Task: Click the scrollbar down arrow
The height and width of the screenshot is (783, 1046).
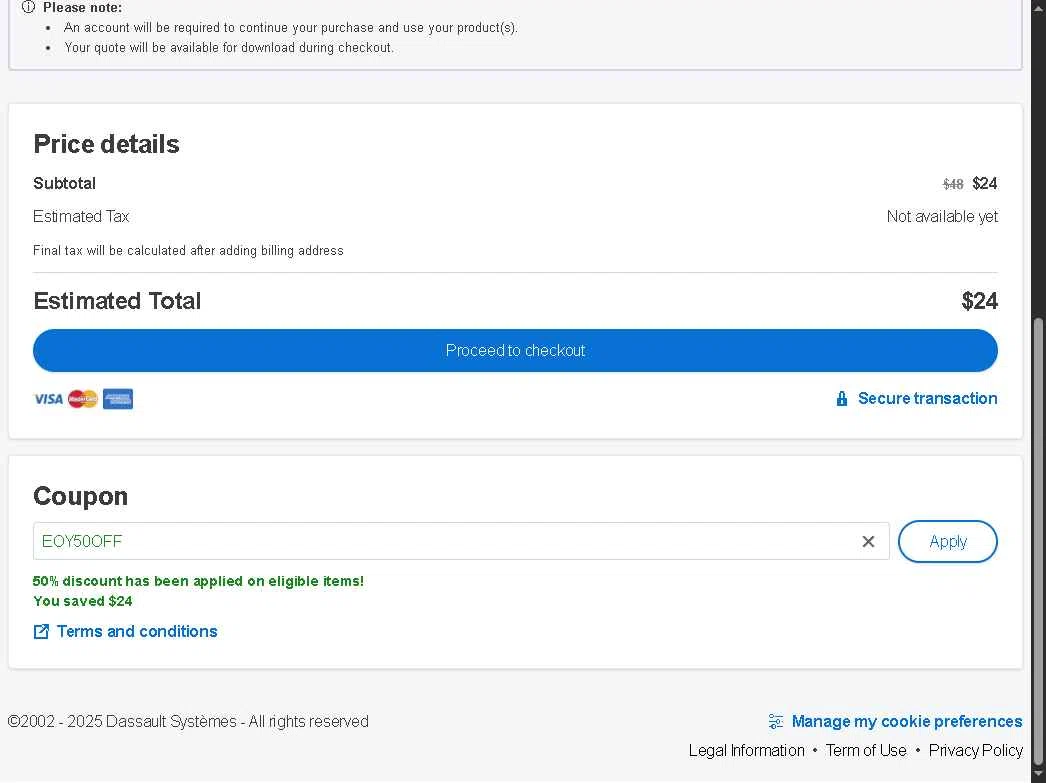Action: click(x=1038, y=774)
